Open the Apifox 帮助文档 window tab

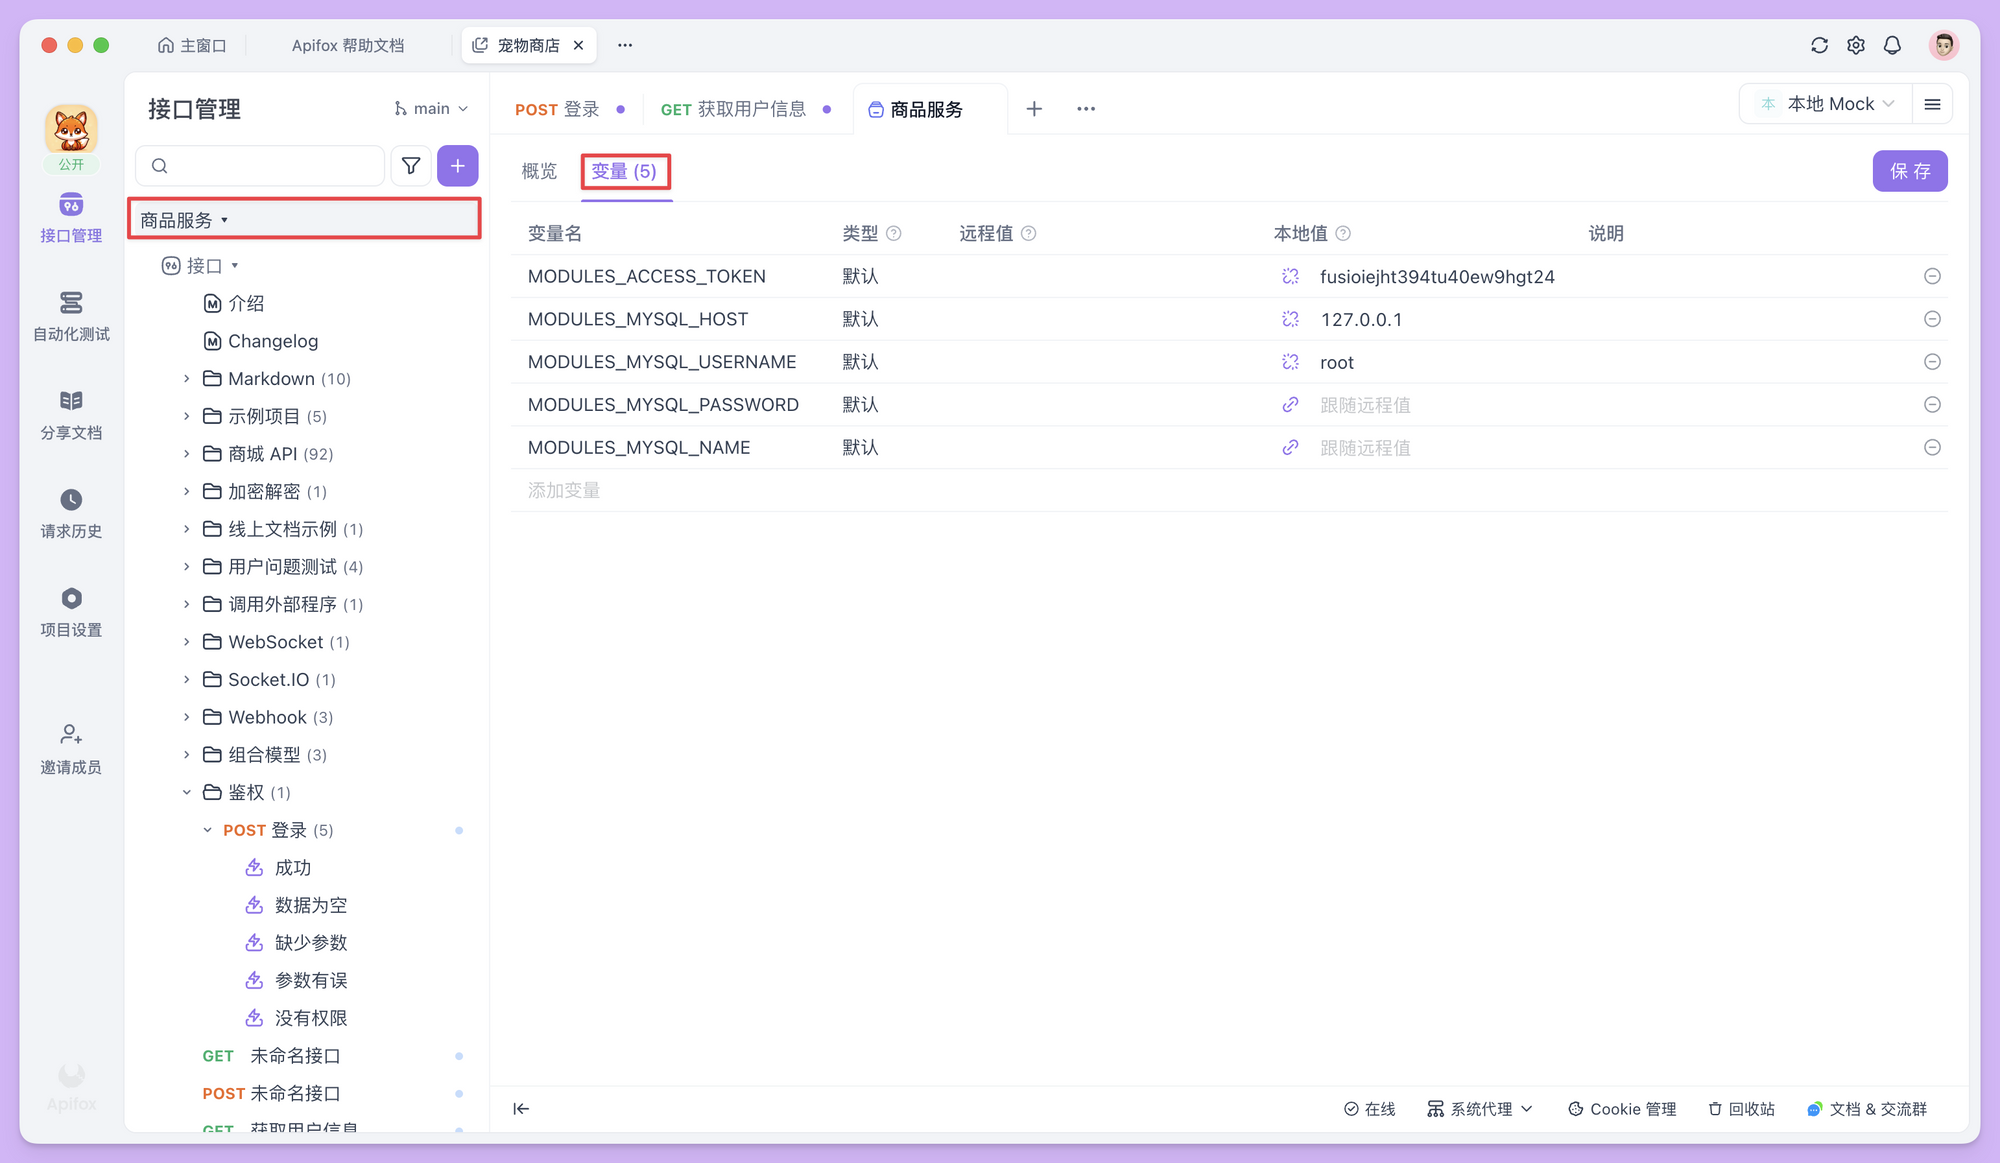[348, 45]
